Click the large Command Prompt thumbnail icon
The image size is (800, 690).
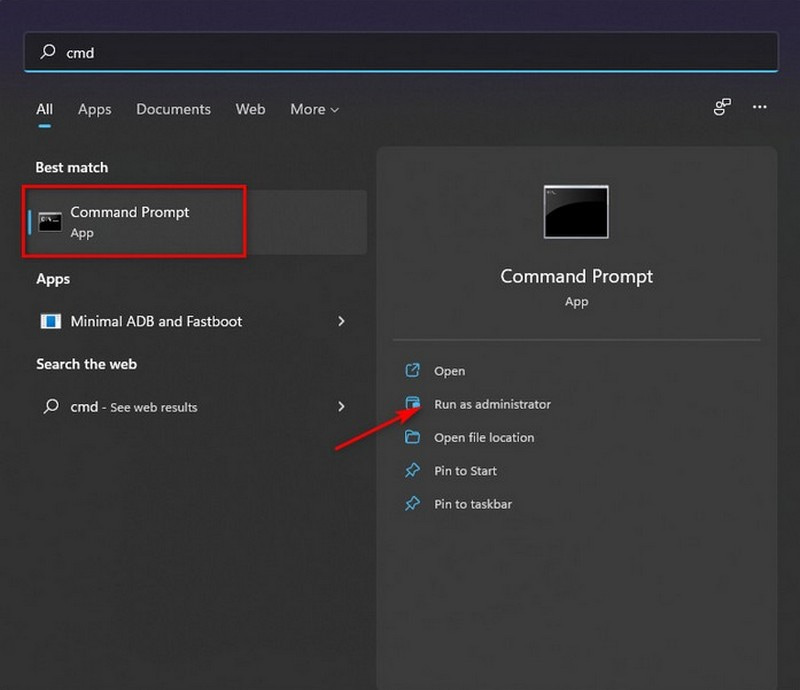pyautogui.click(x=576, y=212)
